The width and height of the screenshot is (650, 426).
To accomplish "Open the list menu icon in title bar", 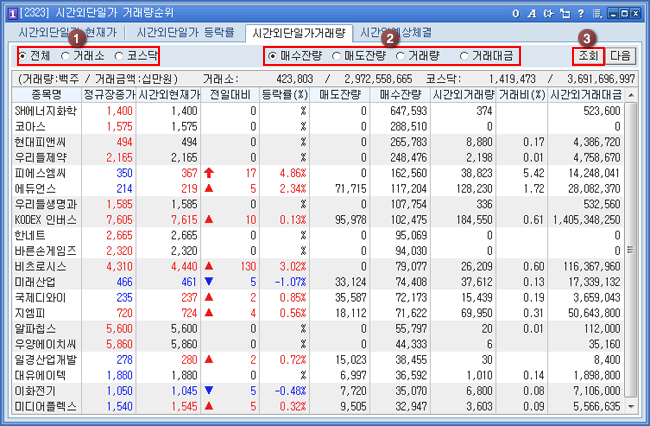I will coord(597,12).
